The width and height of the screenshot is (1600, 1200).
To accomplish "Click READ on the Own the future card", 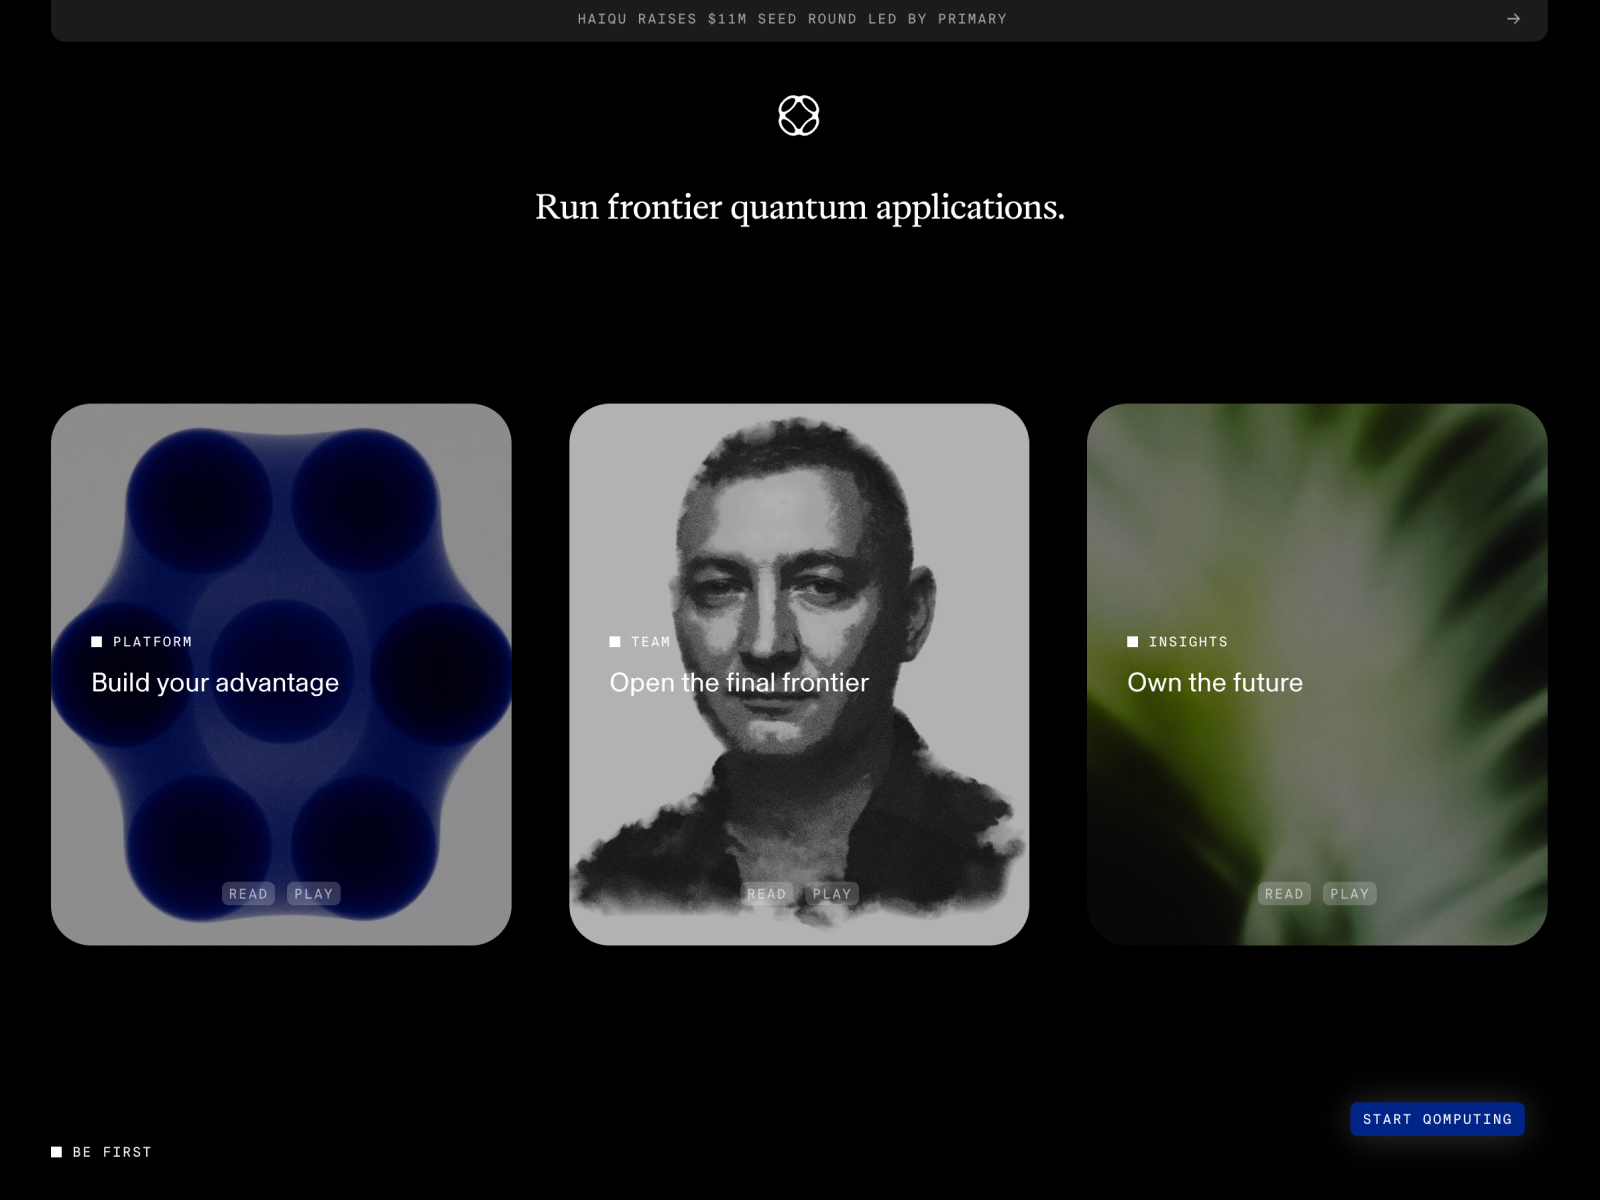I will pyautogui.click(x=1284, y=893).
